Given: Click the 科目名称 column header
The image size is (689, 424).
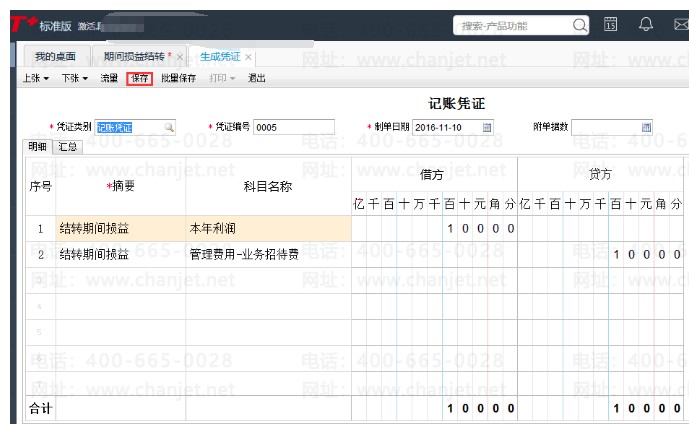Looking at the screenshot, I should (268, 186).
